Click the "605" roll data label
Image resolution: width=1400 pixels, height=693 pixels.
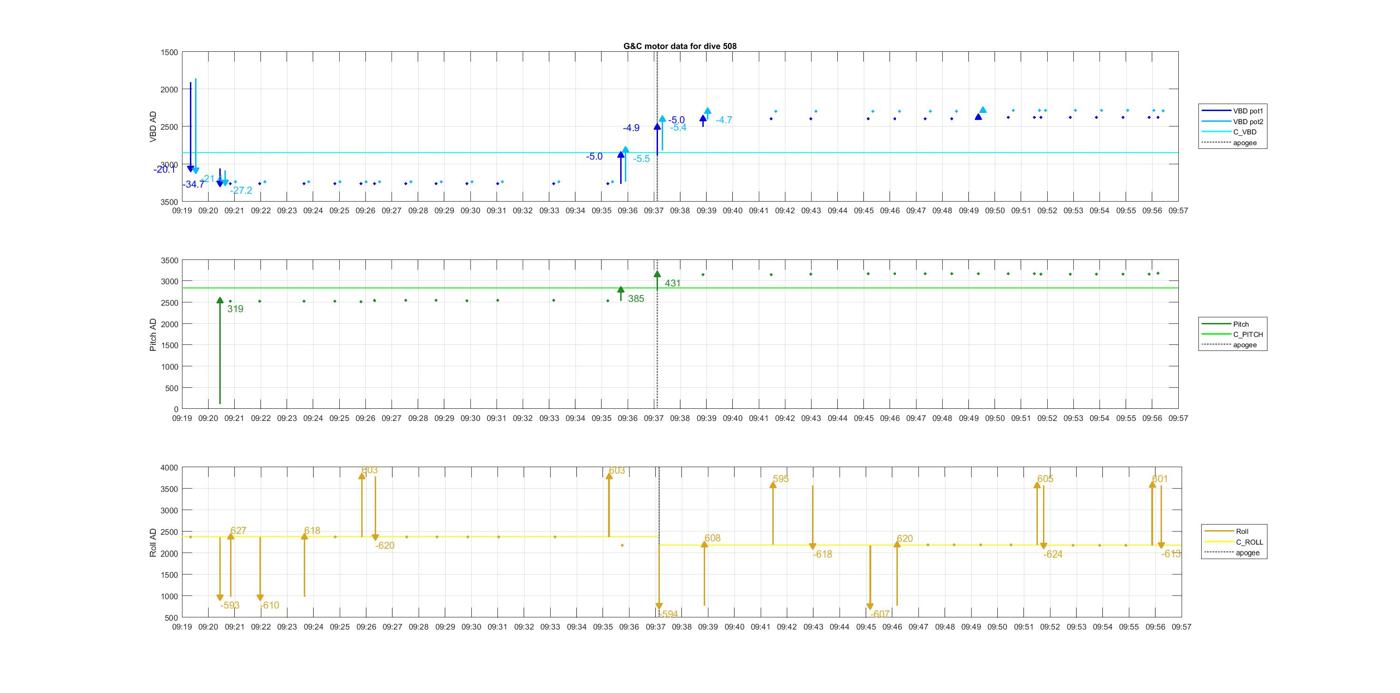(x=1045, y=479)
